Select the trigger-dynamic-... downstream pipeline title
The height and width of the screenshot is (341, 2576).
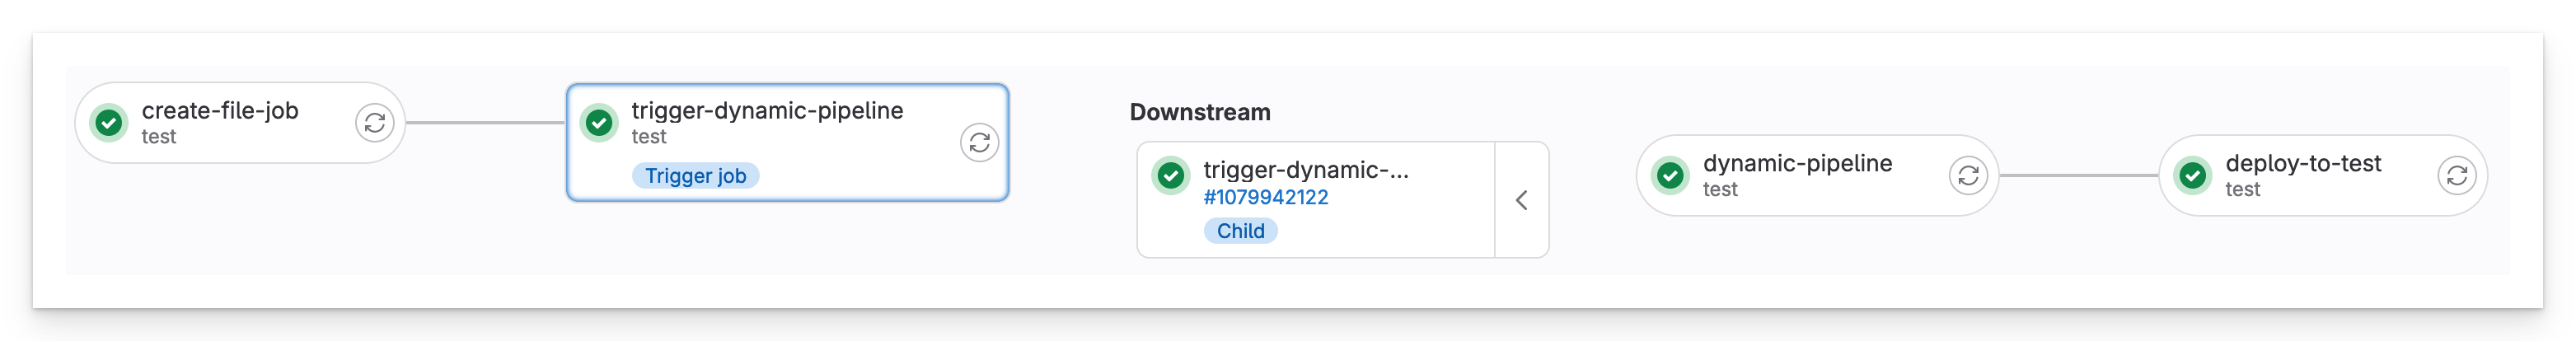coord(1306,170)
